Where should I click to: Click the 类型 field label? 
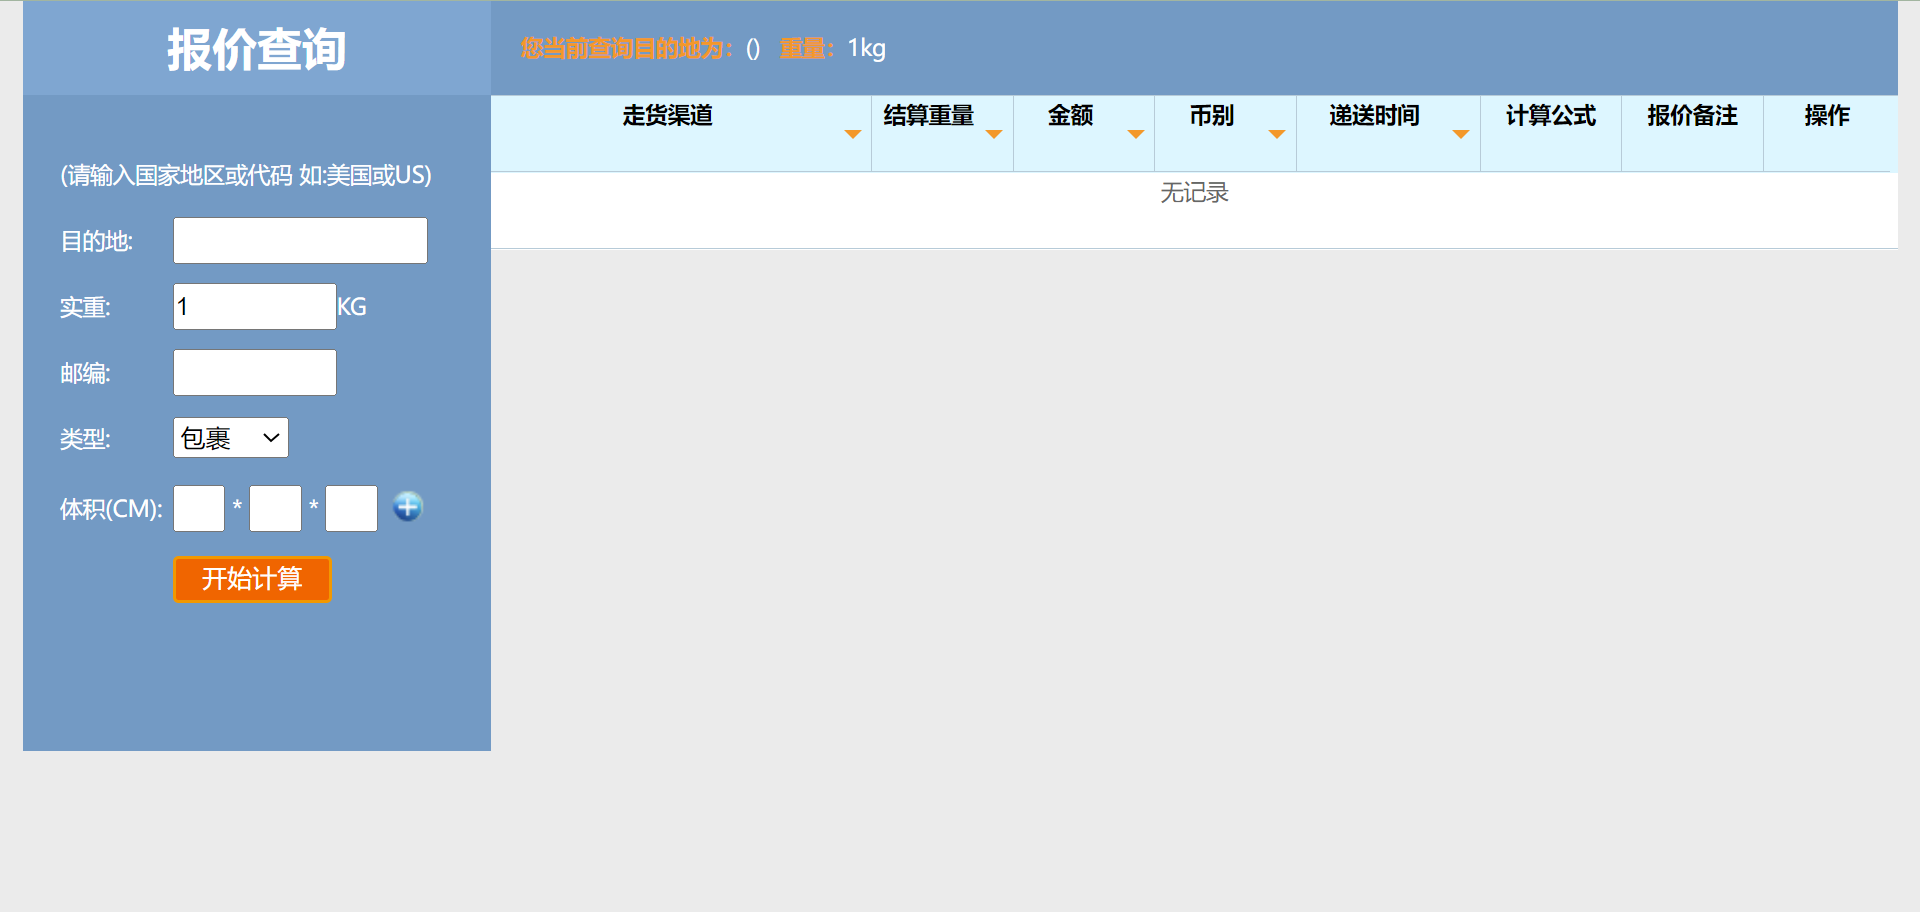pos(85,439)
